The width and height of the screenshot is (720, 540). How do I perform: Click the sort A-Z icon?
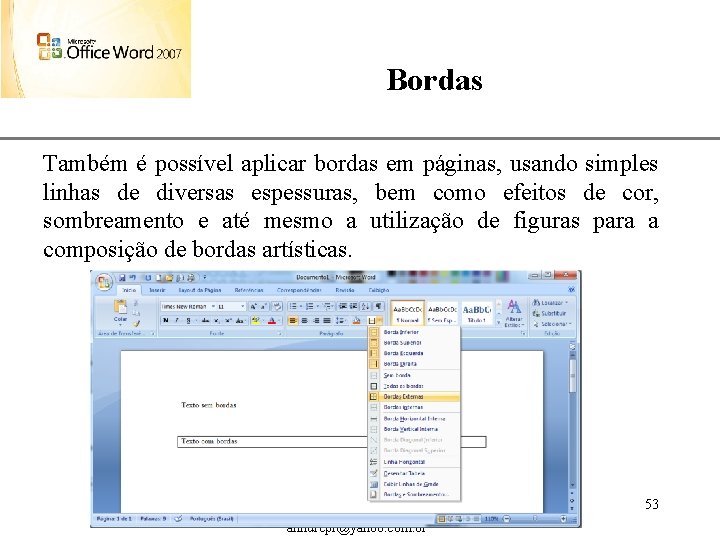[x=366, y=306]
